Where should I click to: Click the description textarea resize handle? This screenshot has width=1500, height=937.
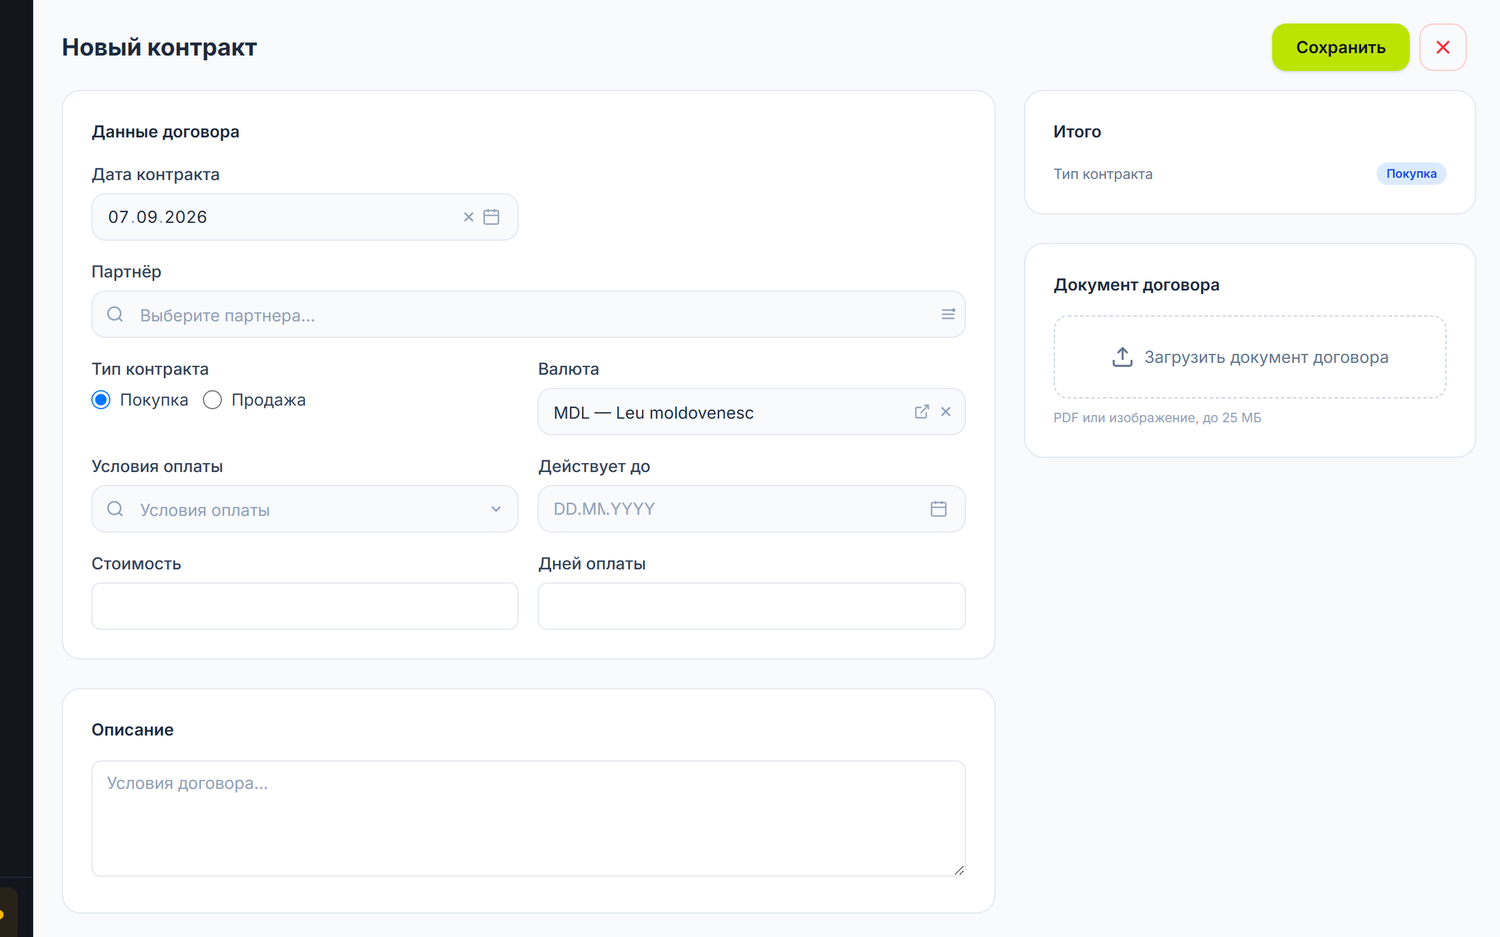(x=958, y=869)
